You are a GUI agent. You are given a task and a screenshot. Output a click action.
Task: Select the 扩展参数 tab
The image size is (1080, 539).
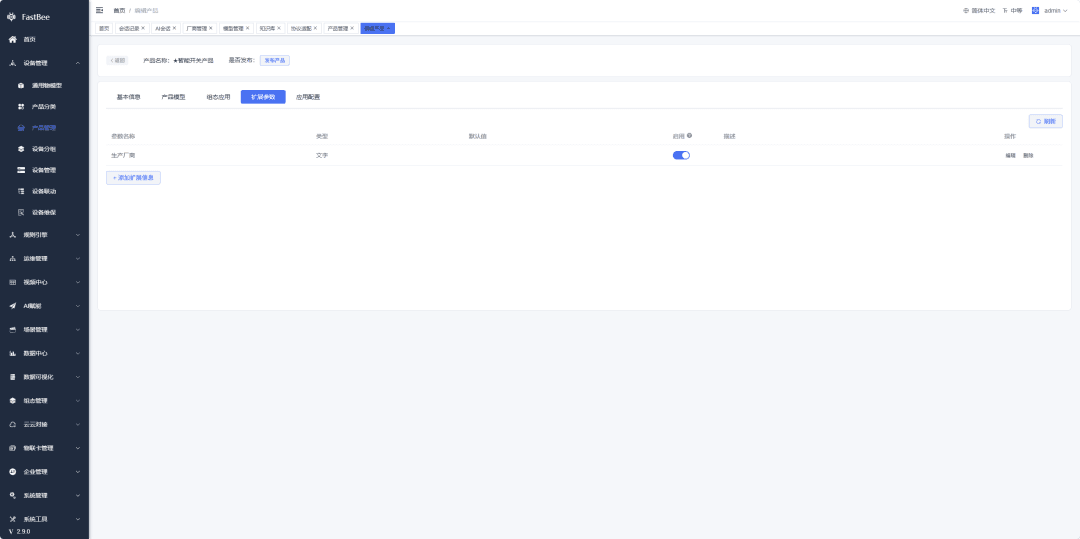coord(263,97)
